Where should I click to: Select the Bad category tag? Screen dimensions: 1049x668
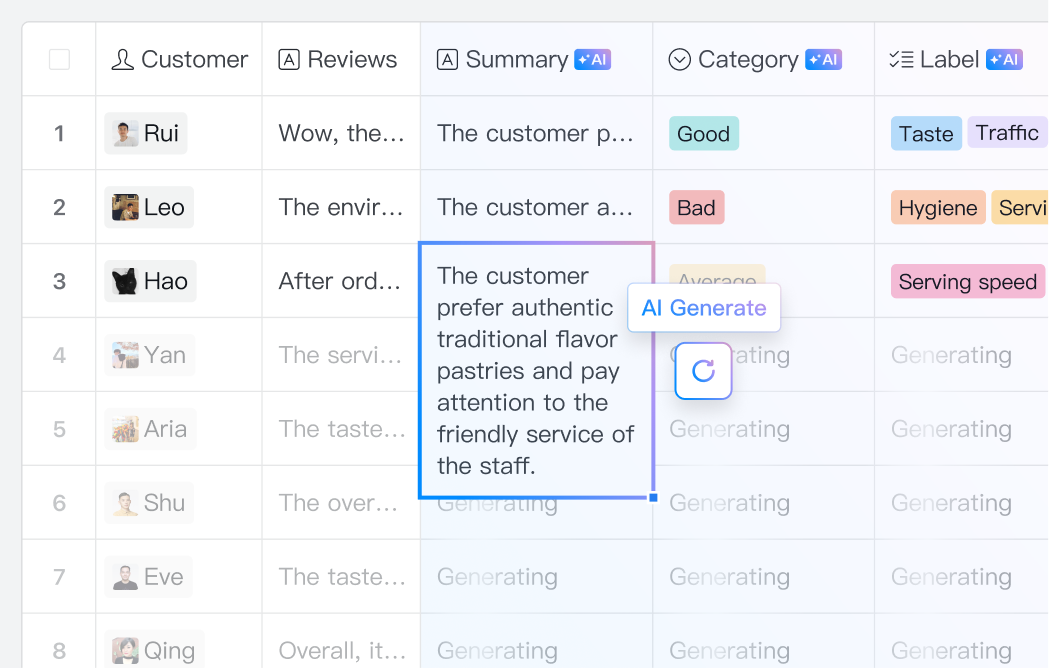point(696,208)
